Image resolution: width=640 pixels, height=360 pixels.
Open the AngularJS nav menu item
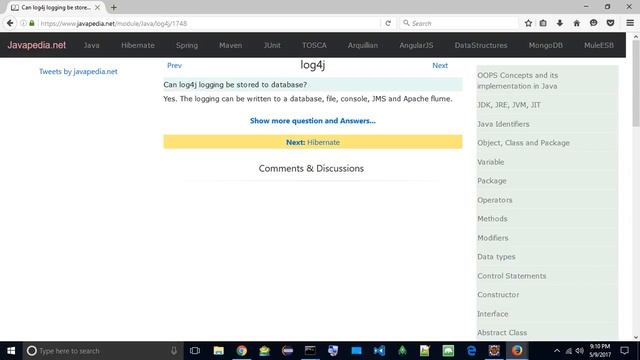click(416, 45)
